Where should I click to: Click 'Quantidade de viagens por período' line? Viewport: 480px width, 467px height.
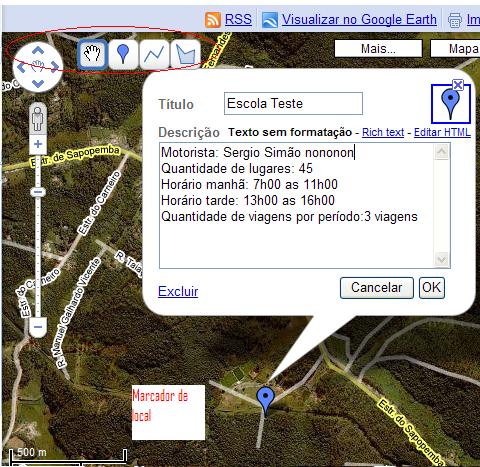[289, 217]
